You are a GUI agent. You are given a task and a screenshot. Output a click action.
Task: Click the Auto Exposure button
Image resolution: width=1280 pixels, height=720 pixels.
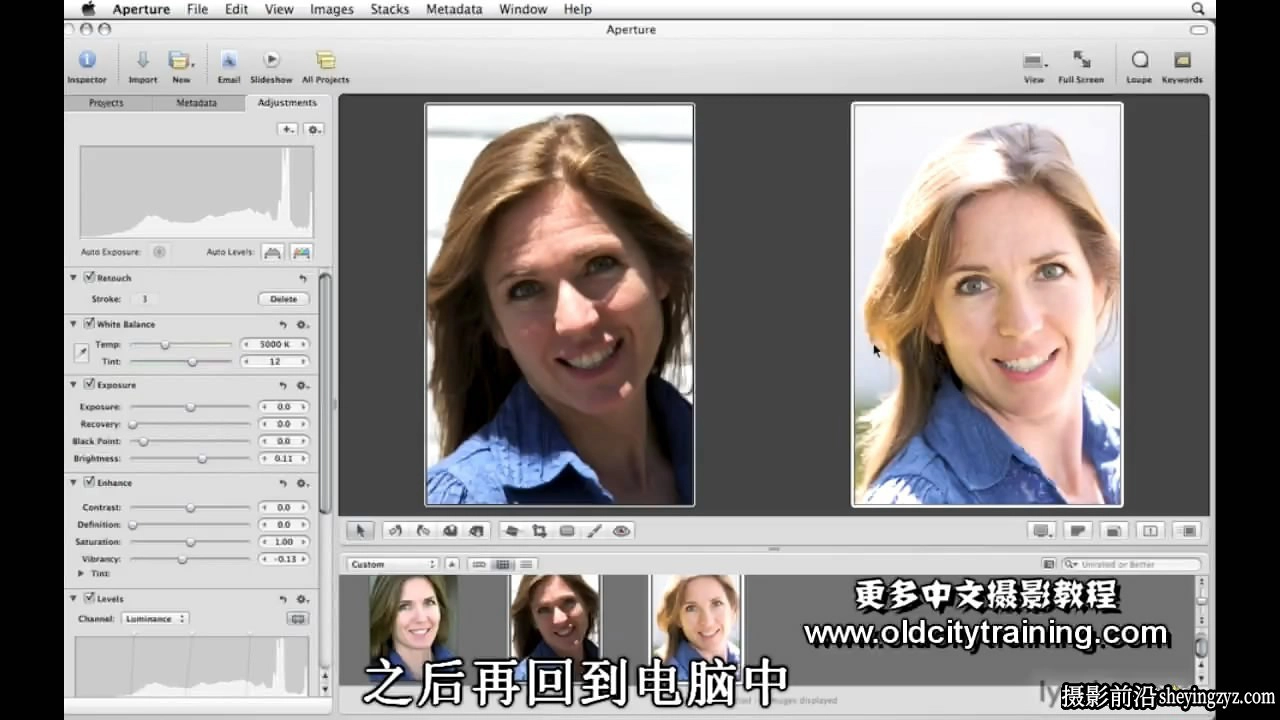[159, 252]
